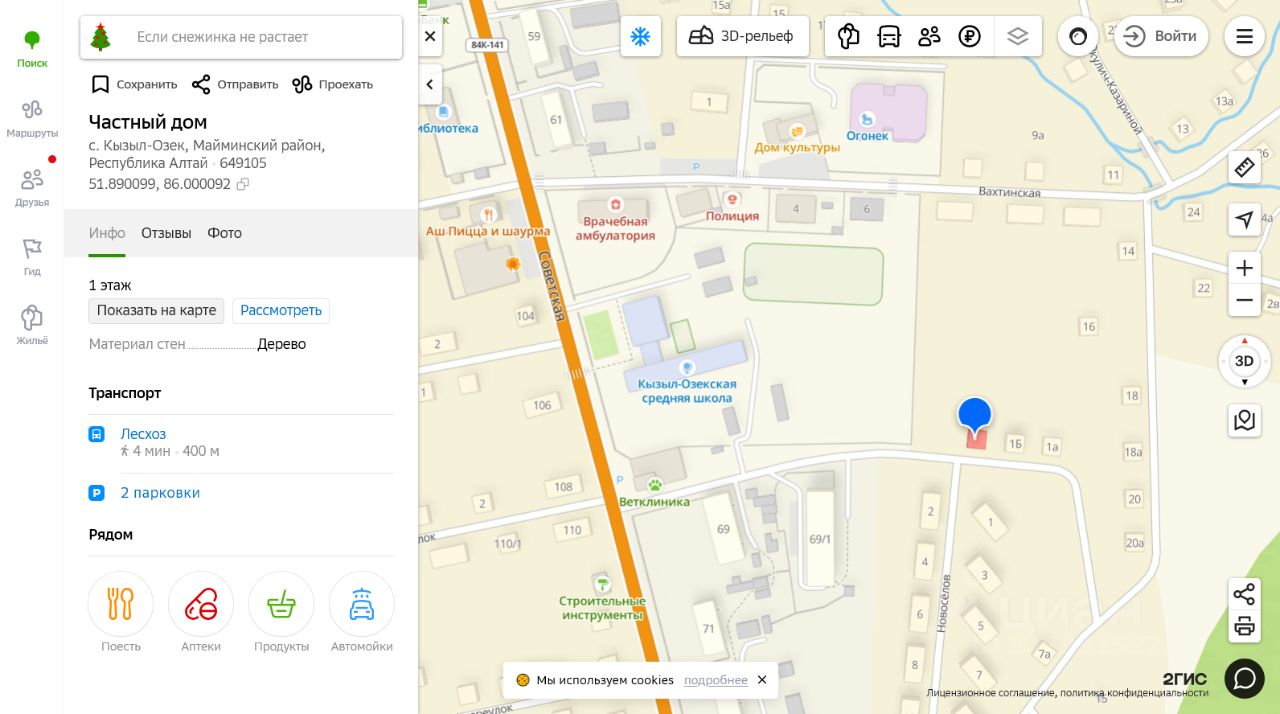Viewport: 1280px width, 714px height.
Task: Open the Лицензионное соглашение footer link
Action: (990, 693)
